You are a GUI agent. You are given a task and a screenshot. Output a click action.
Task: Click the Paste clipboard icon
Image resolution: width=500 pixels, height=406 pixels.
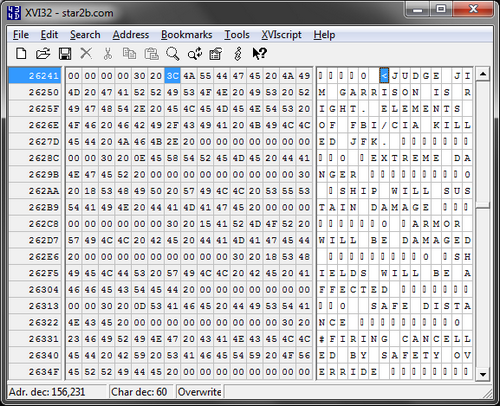pos(151,53)
